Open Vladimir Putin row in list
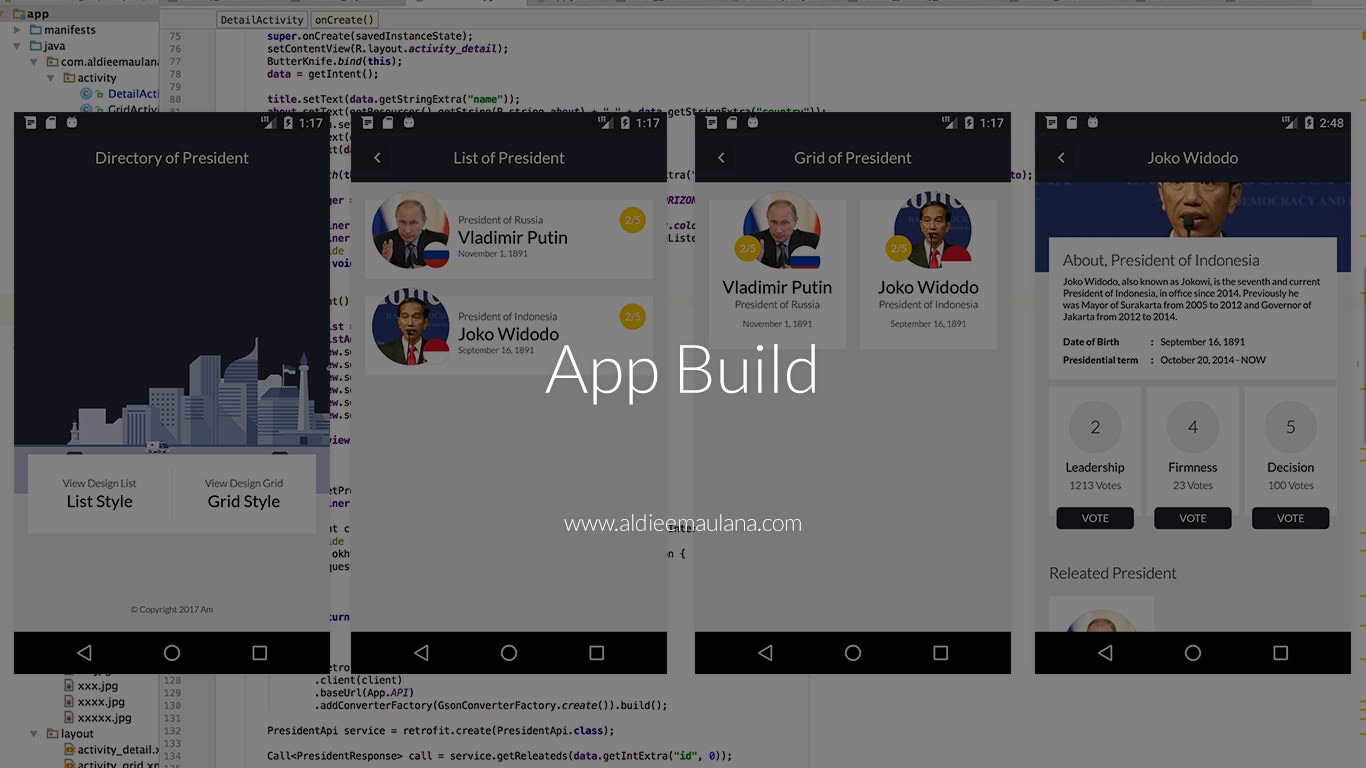This screenshot has height=768, width=1366. [x=509, y=239]
